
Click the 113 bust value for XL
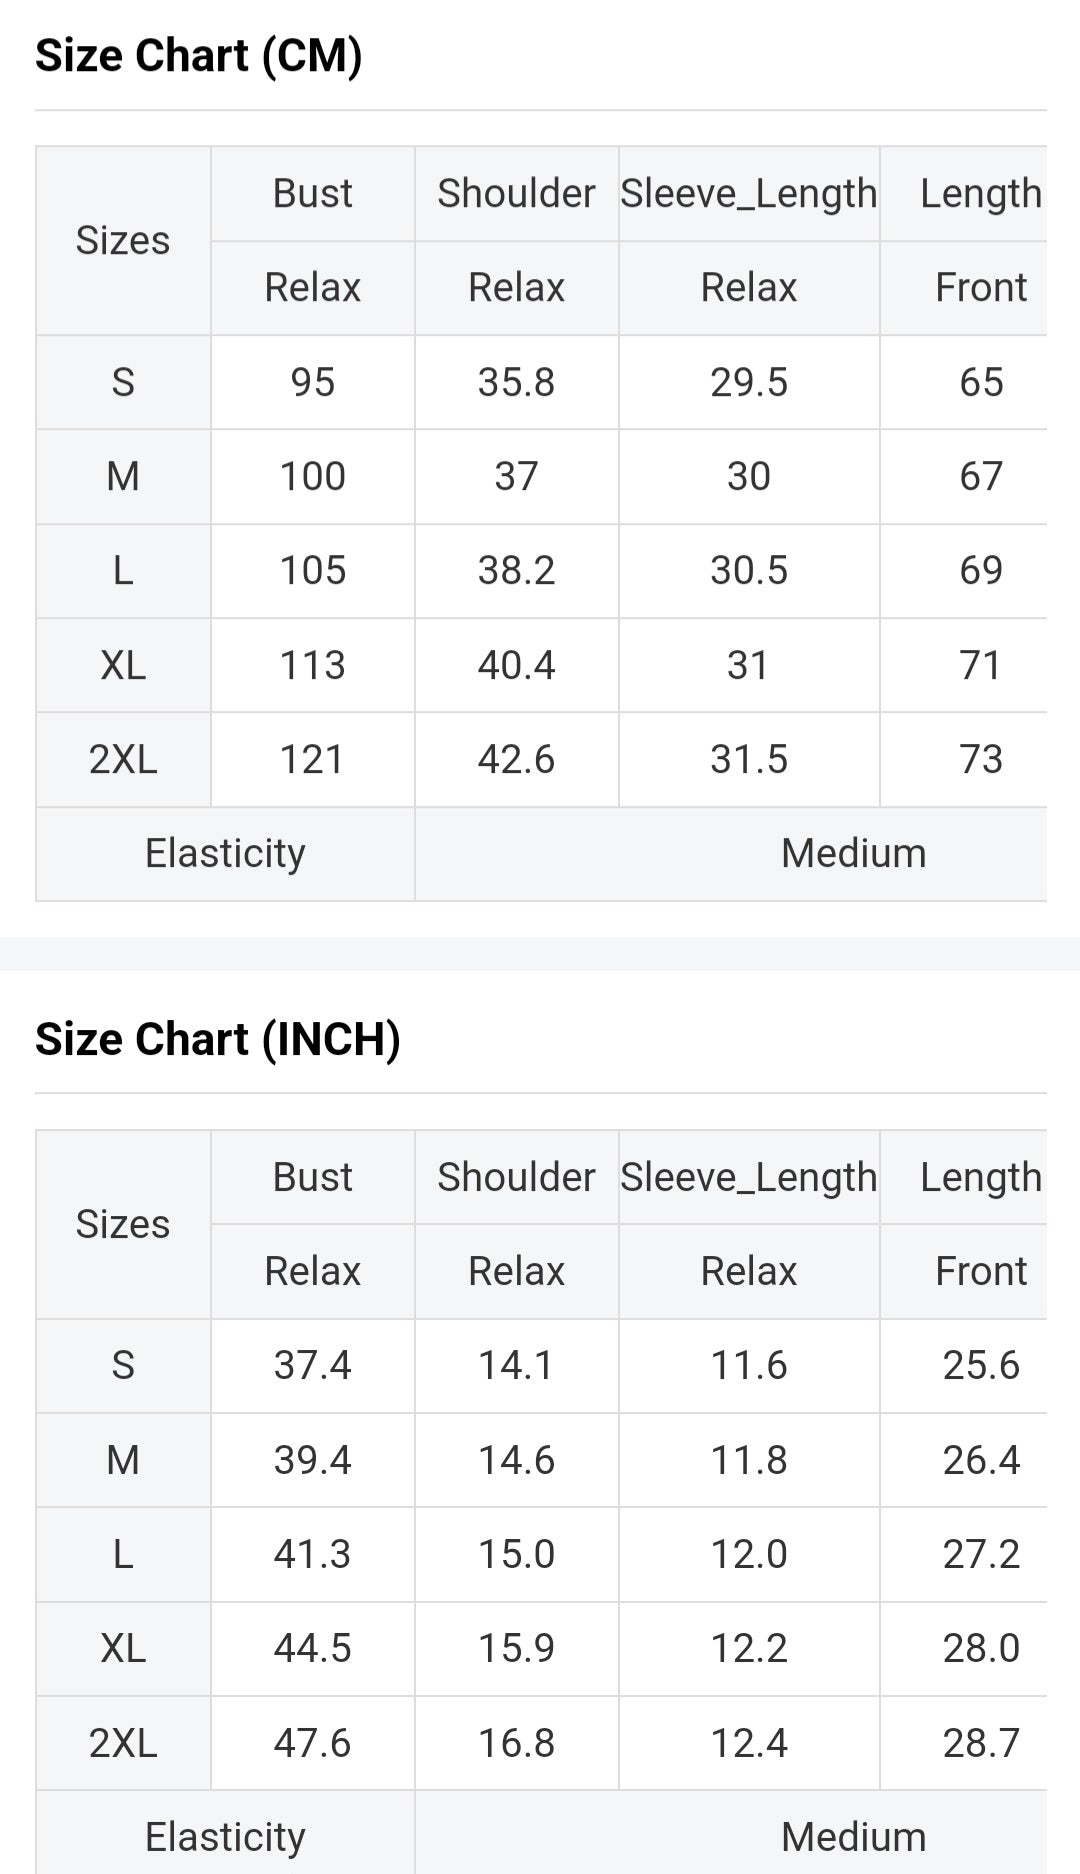pyautogui.click(x=312, y=665)
